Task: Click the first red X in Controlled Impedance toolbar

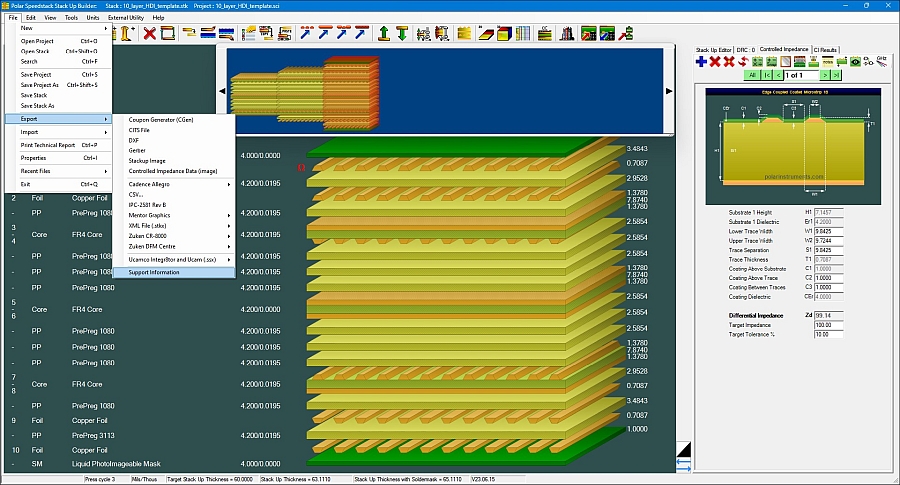Action: pyautogui.click(x=715, y=61)
